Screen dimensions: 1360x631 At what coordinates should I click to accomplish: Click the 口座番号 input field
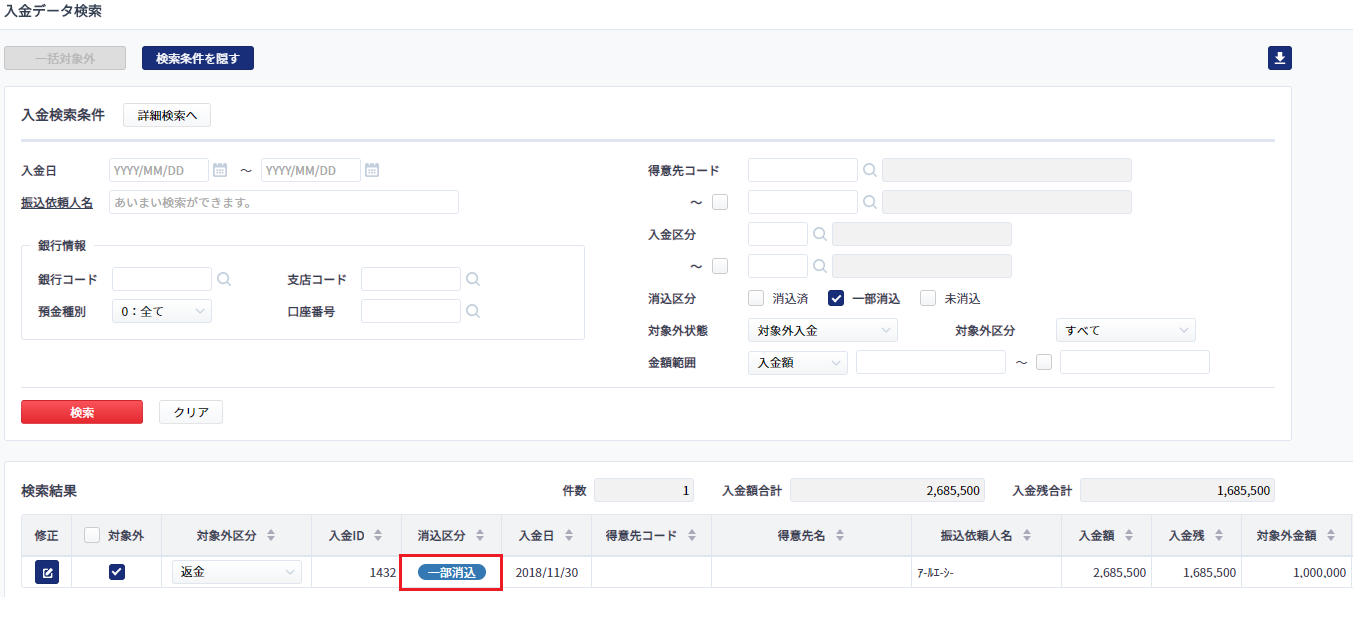(x=411, y=311)
